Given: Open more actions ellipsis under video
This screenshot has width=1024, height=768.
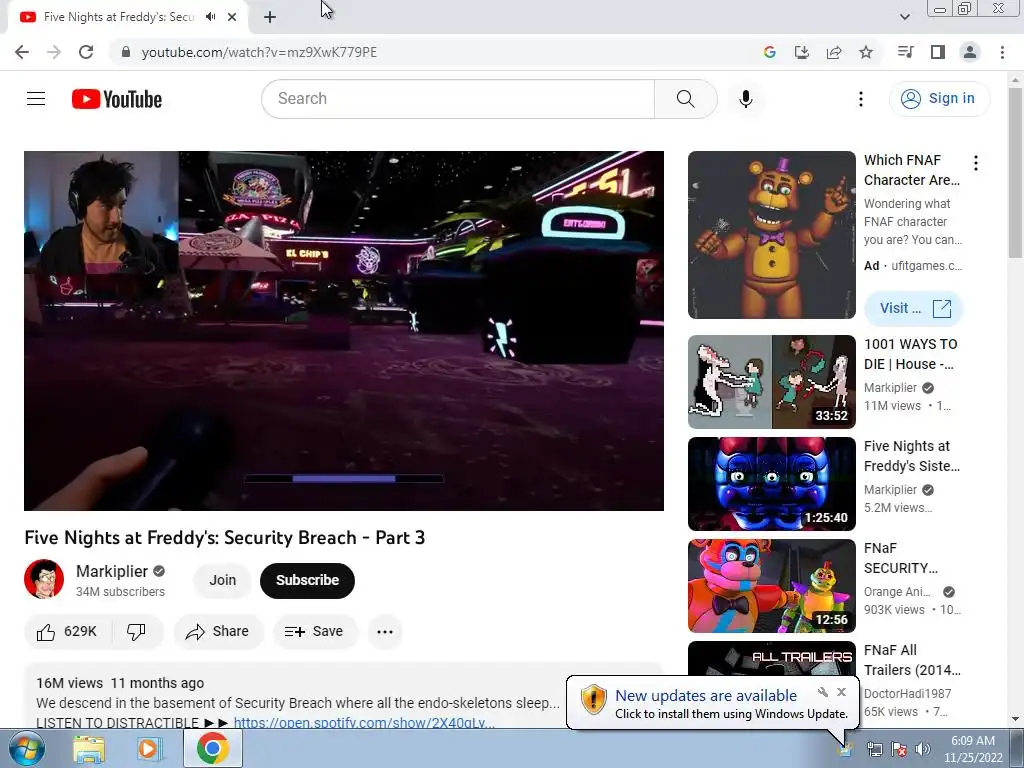Looking at the screenshot, I should tap(385, 632).
